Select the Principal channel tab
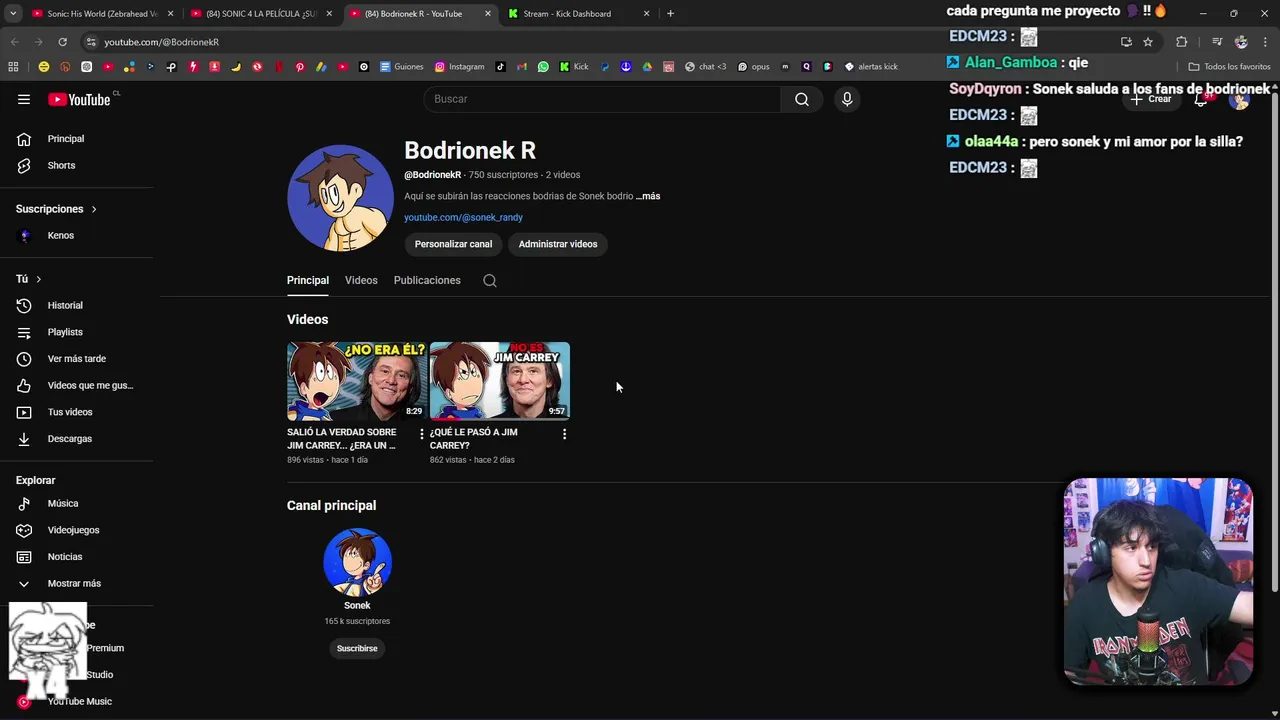The height and width of the screenshot is (720, 1280). click(308, 280)
